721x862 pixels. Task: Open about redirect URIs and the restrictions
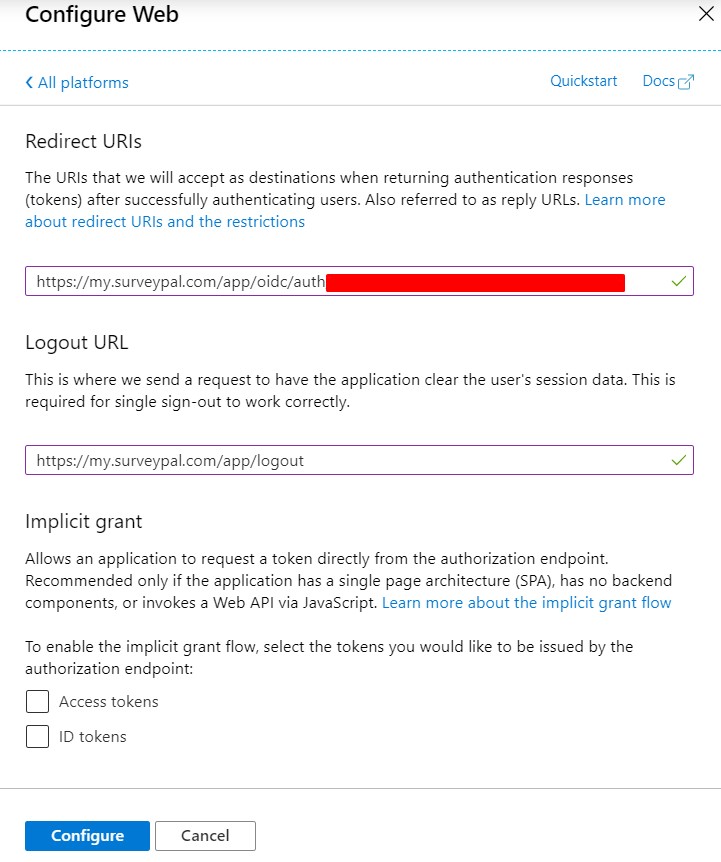tap(165, 222)
